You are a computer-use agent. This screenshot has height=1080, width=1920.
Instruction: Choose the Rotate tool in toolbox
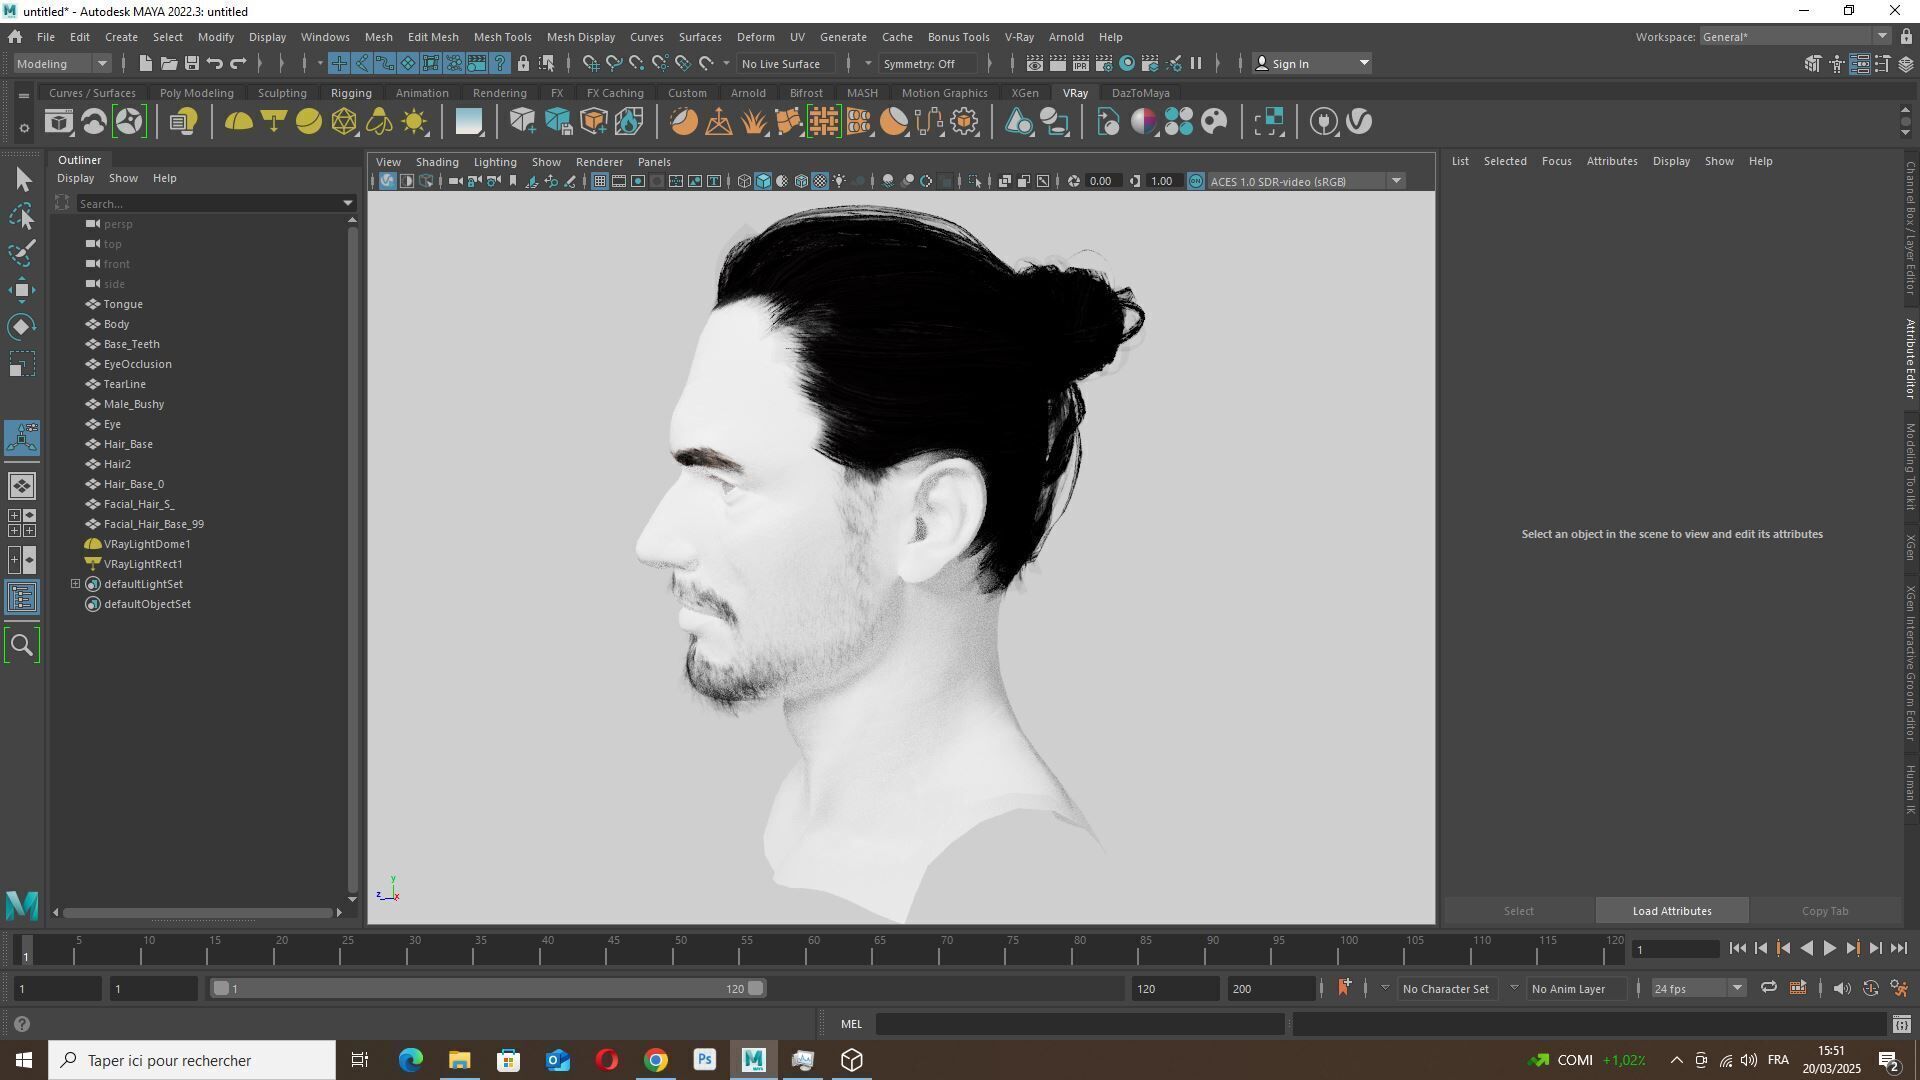(22, 327)
